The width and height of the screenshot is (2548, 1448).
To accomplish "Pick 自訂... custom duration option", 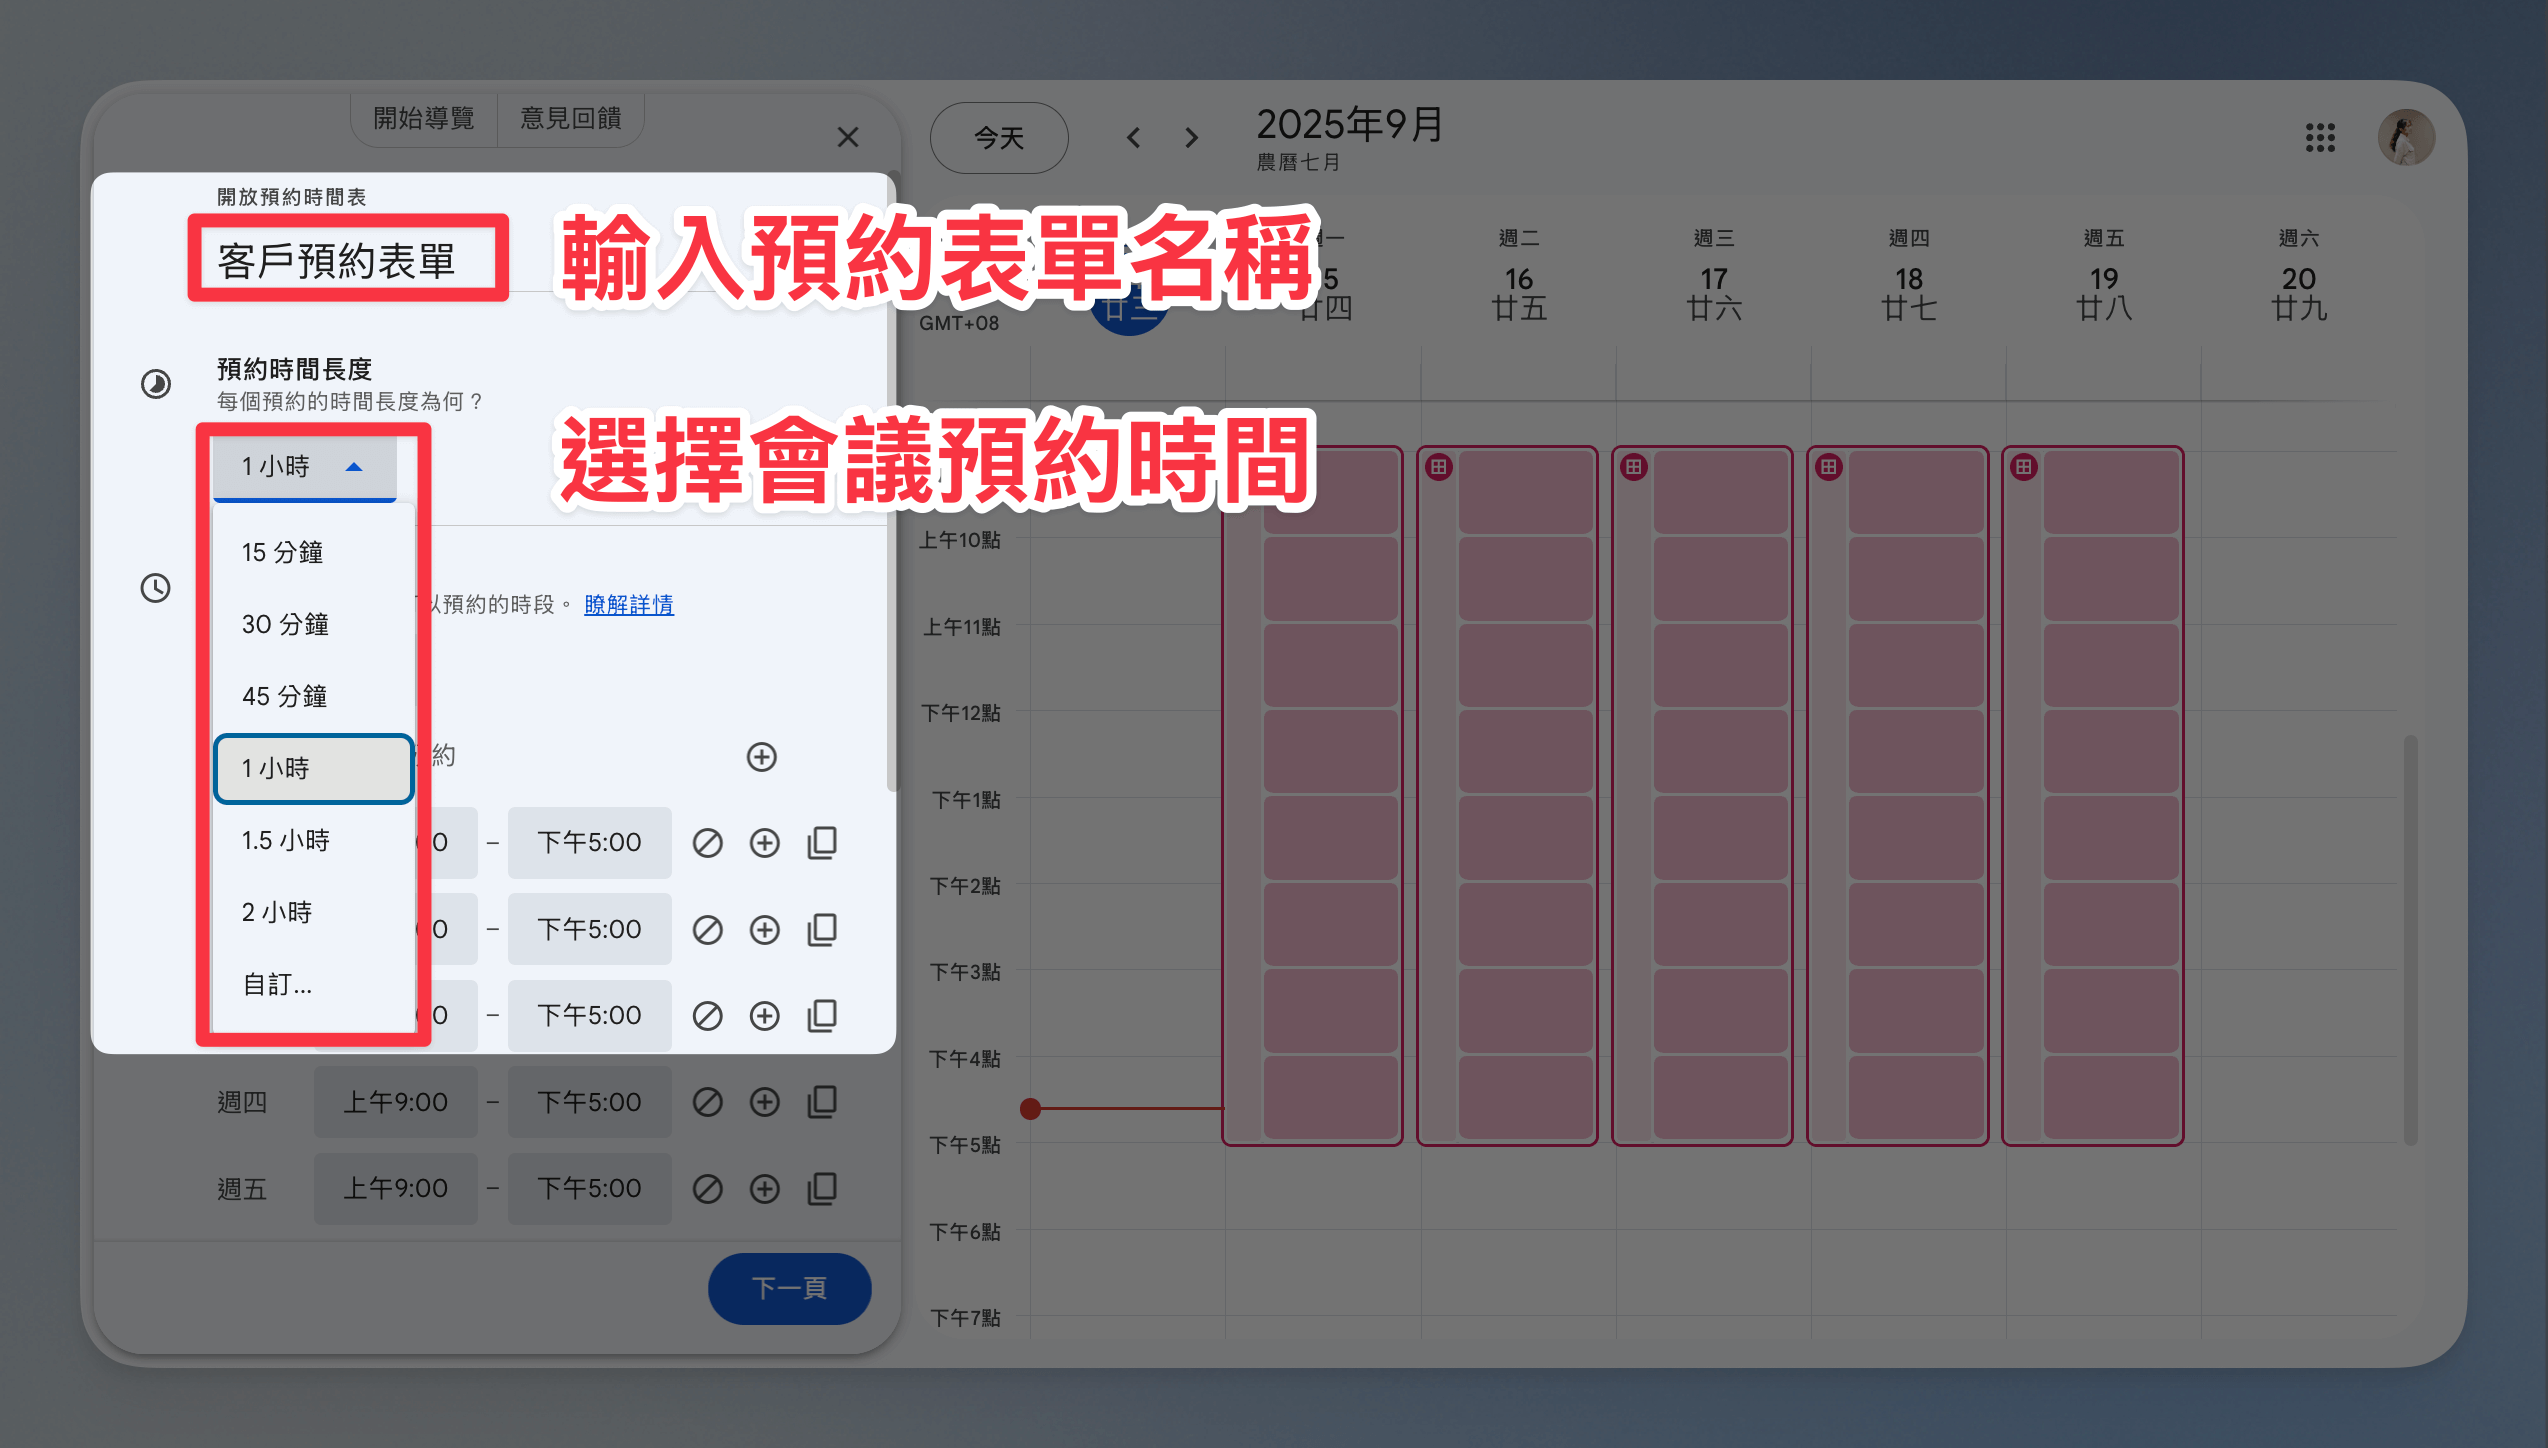I will [277, 984].
